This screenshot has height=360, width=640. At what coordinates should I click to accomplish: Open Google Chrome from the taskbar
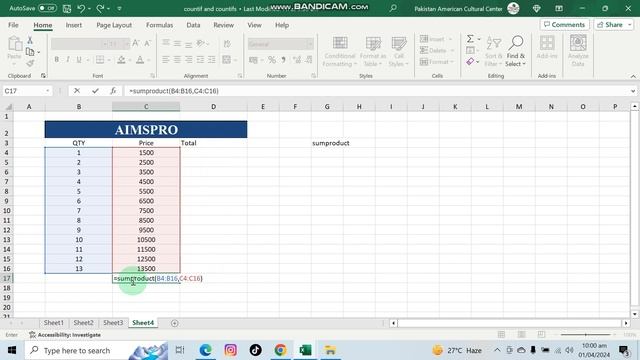280,350
